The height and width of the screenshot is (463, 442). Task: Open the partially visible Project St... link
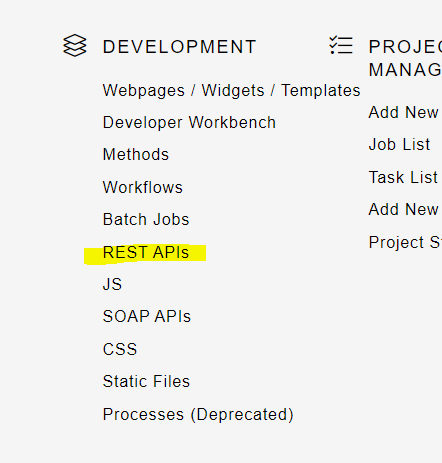click(x=405, y=242)
